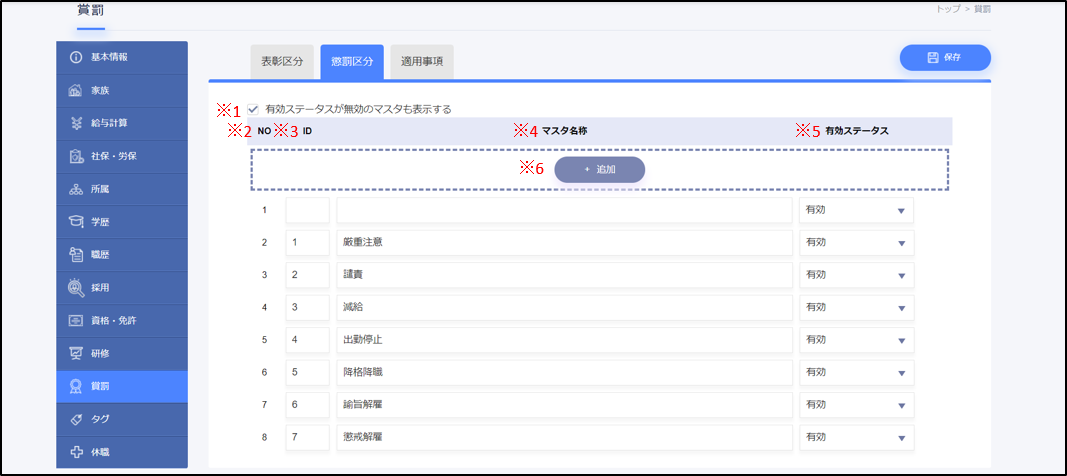Click the 基本情報 info icon in sidebar

pos(76,58)
